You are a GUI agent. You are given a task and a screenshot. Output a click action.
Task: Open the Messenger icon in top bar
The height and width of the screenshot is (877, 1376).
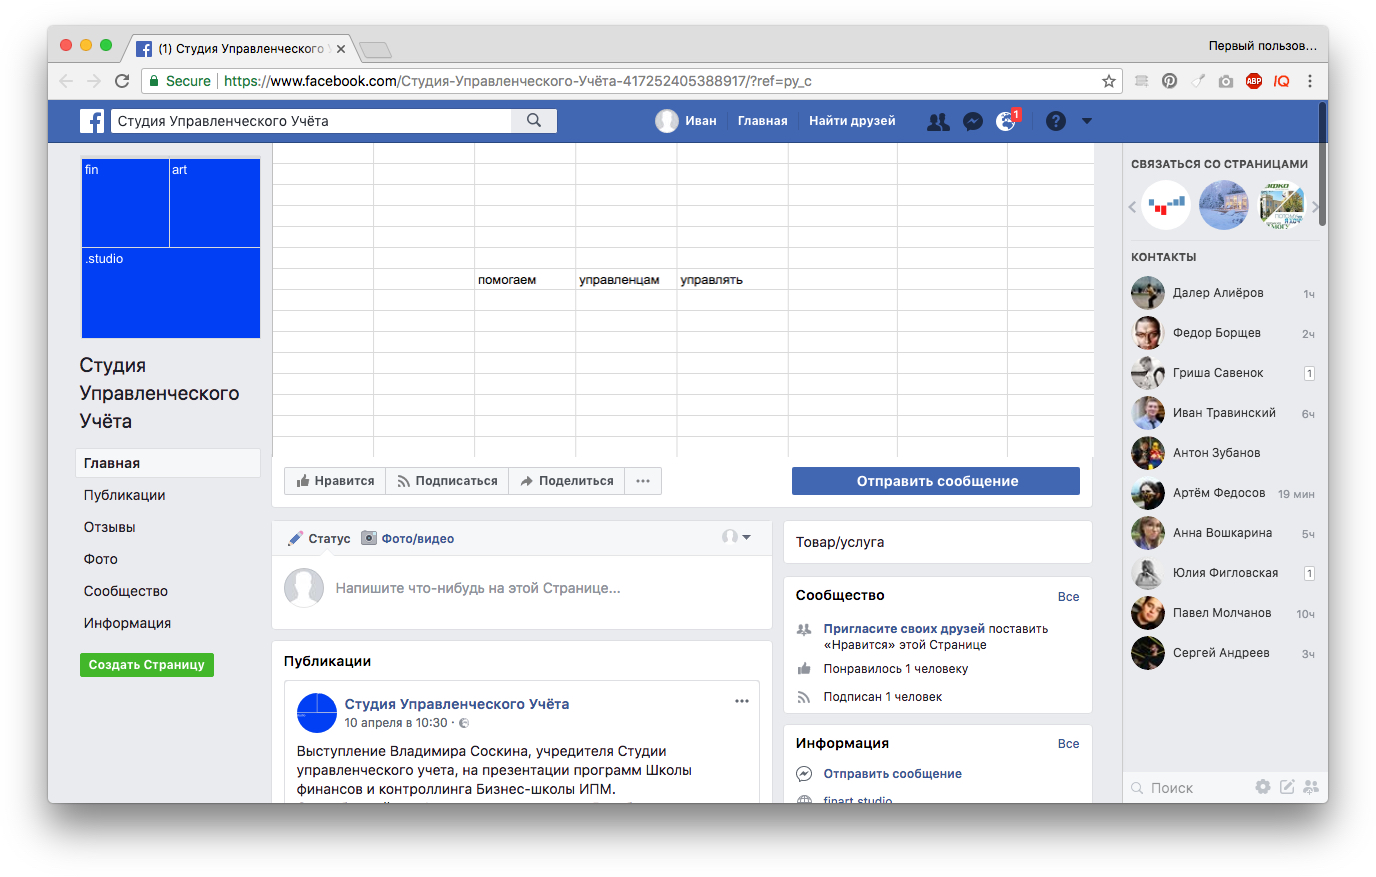click(x=972, y=121)
